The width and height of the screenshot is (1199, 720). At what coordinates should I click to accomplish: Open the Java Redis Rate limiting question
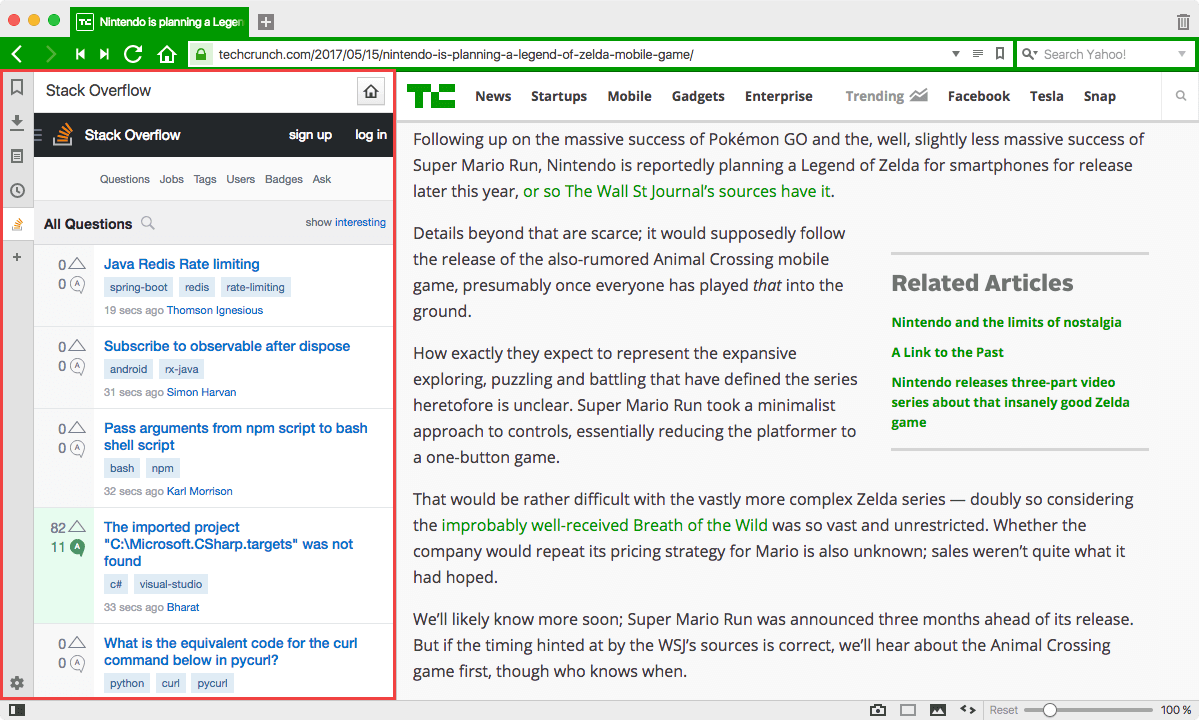pos(182,264)
